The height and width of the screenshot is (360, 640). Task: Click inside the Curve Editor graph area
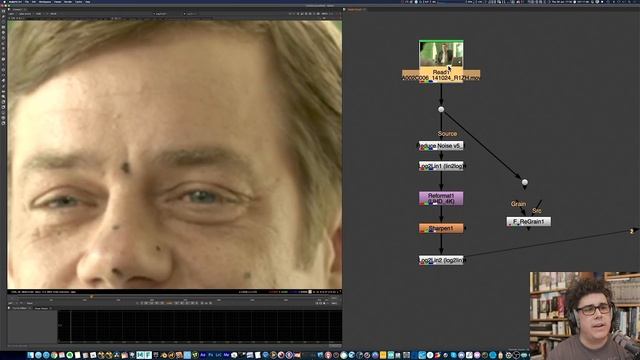coord(200,326)
